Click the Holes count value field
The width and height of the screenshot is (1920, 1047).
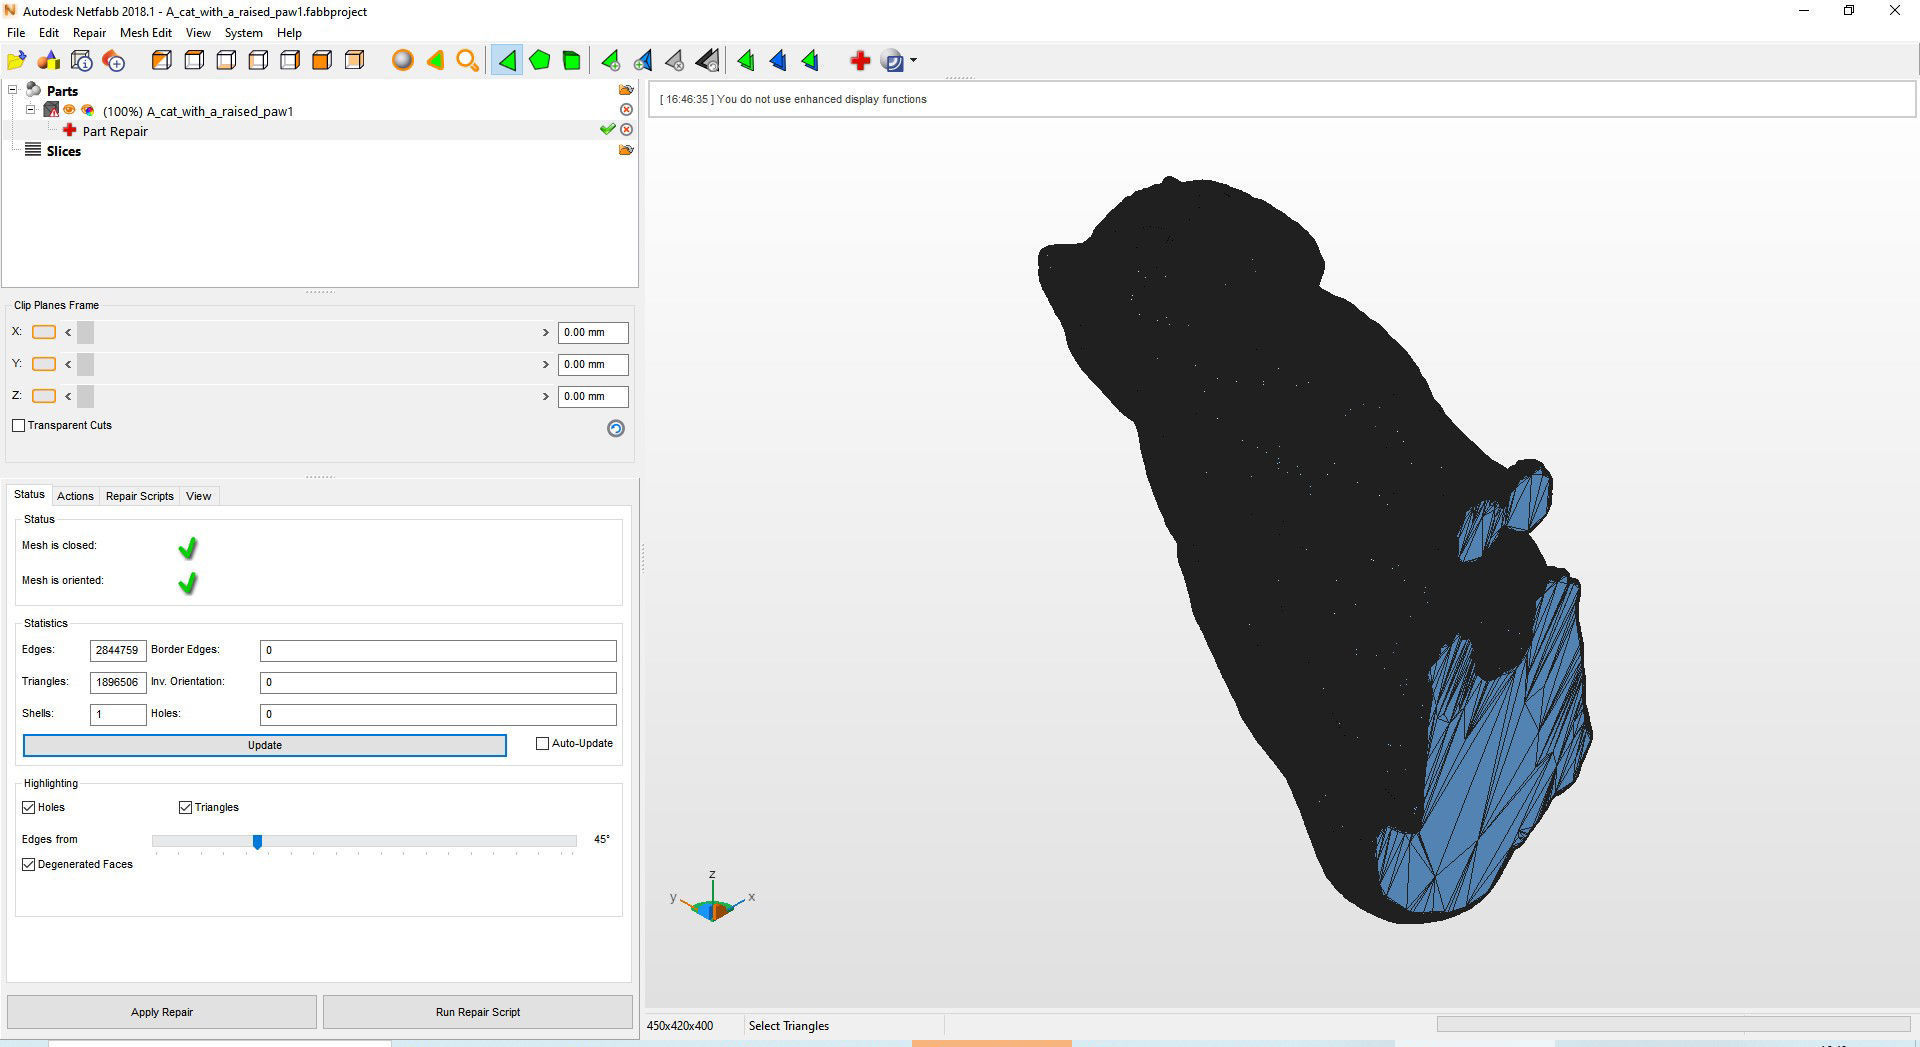[x=438, y=714]
